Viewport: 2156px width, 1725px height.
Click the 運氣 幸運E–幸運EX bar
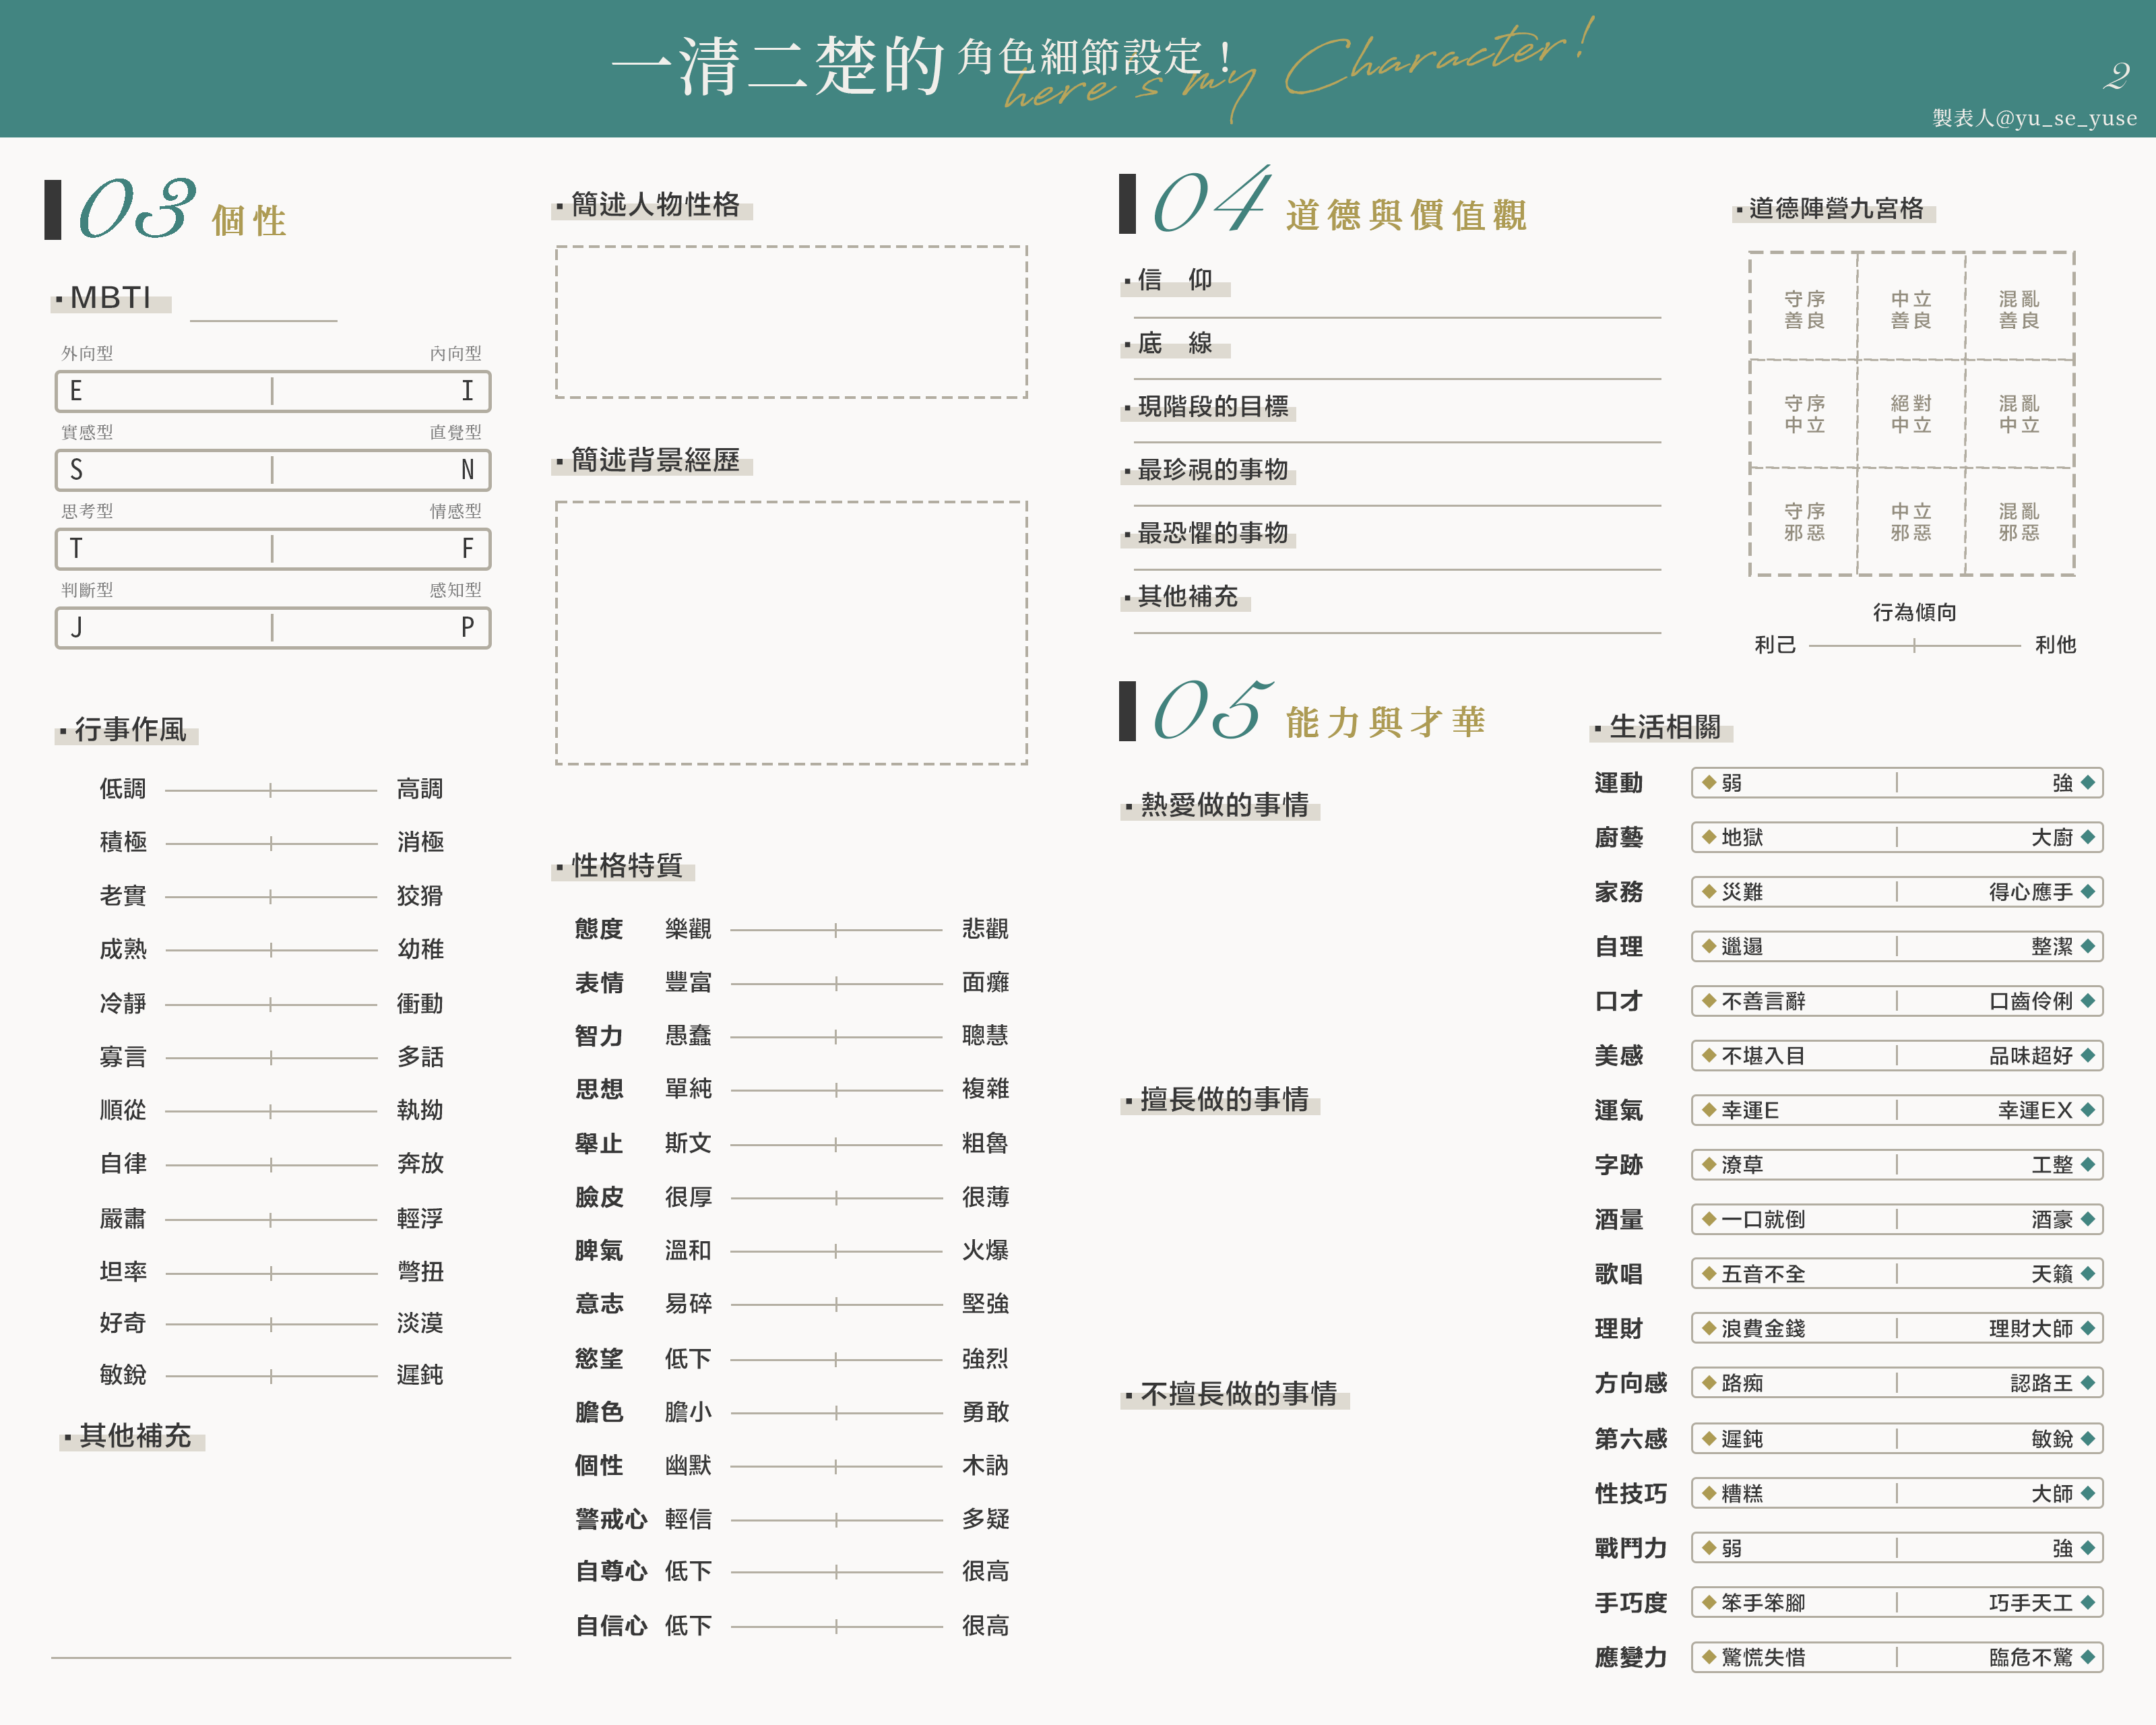point(1897,1110)
